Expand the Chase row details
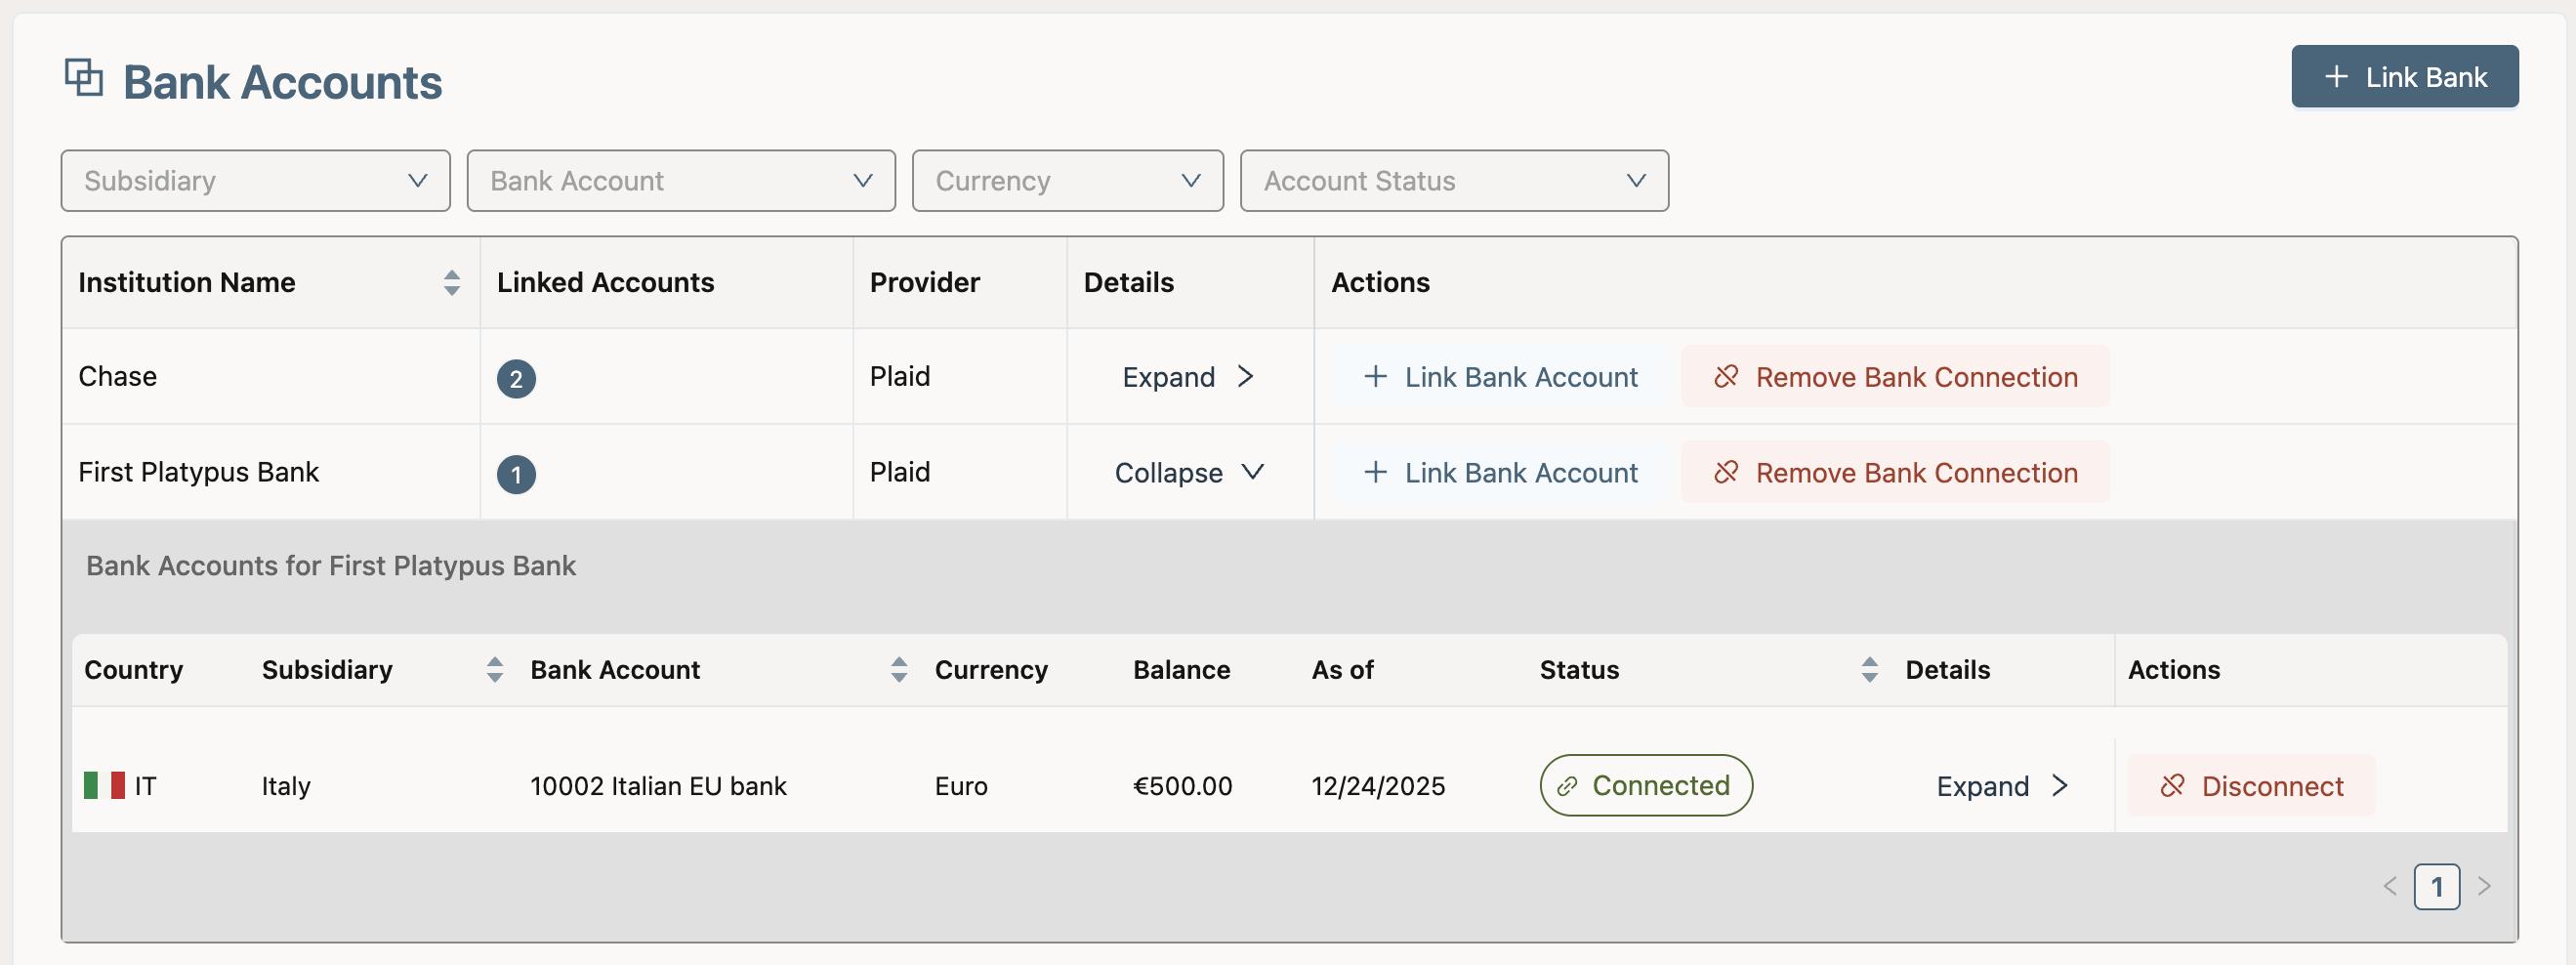 1188,377
